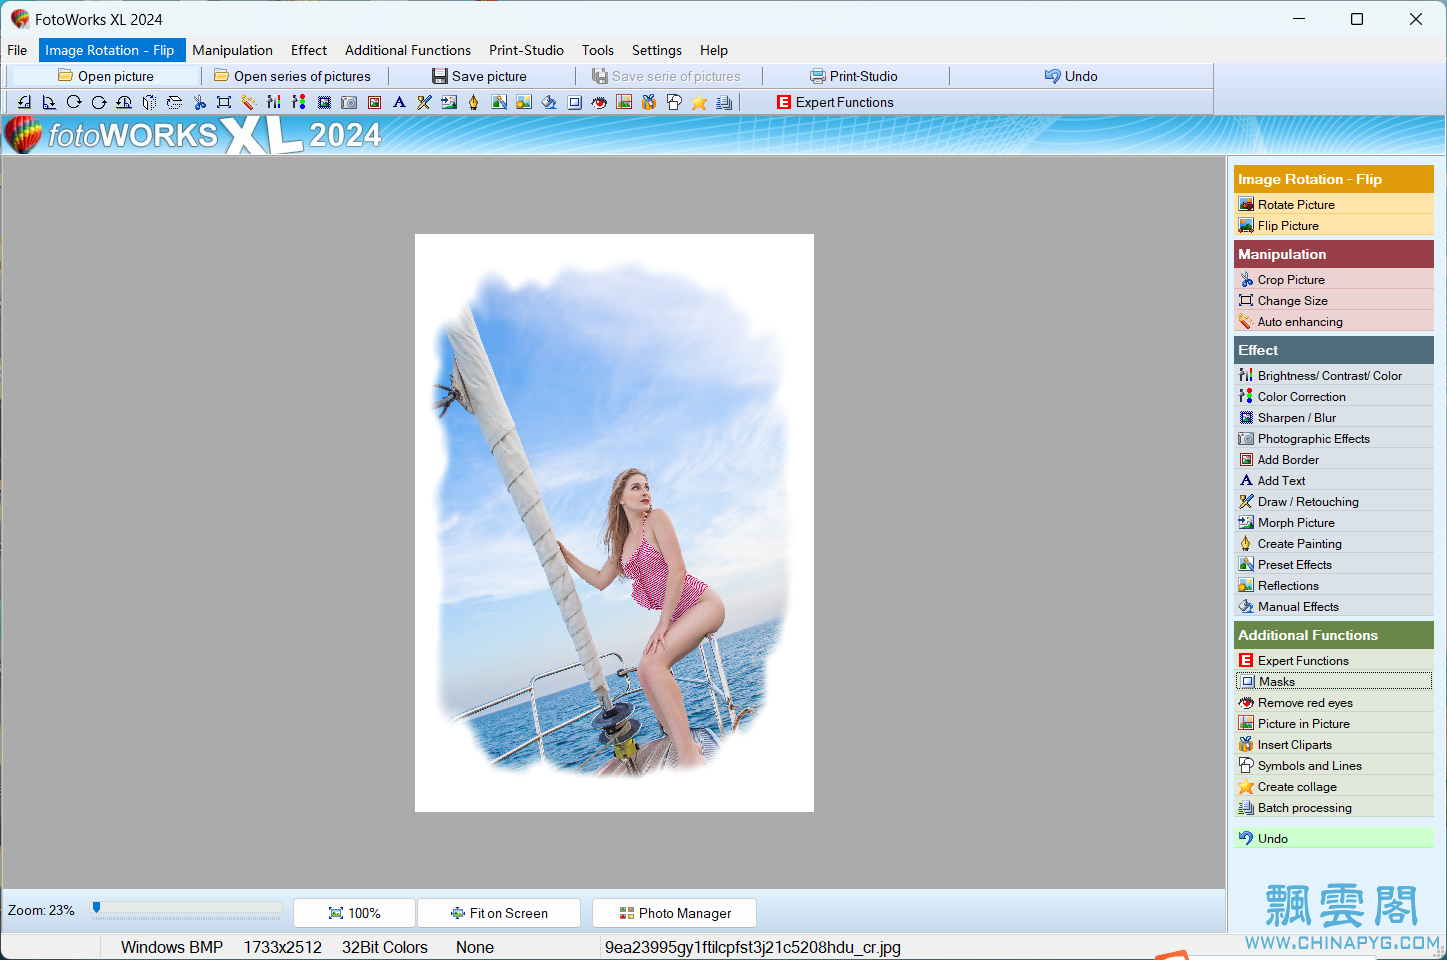Open Photographic Effects in side panel

1334,438
